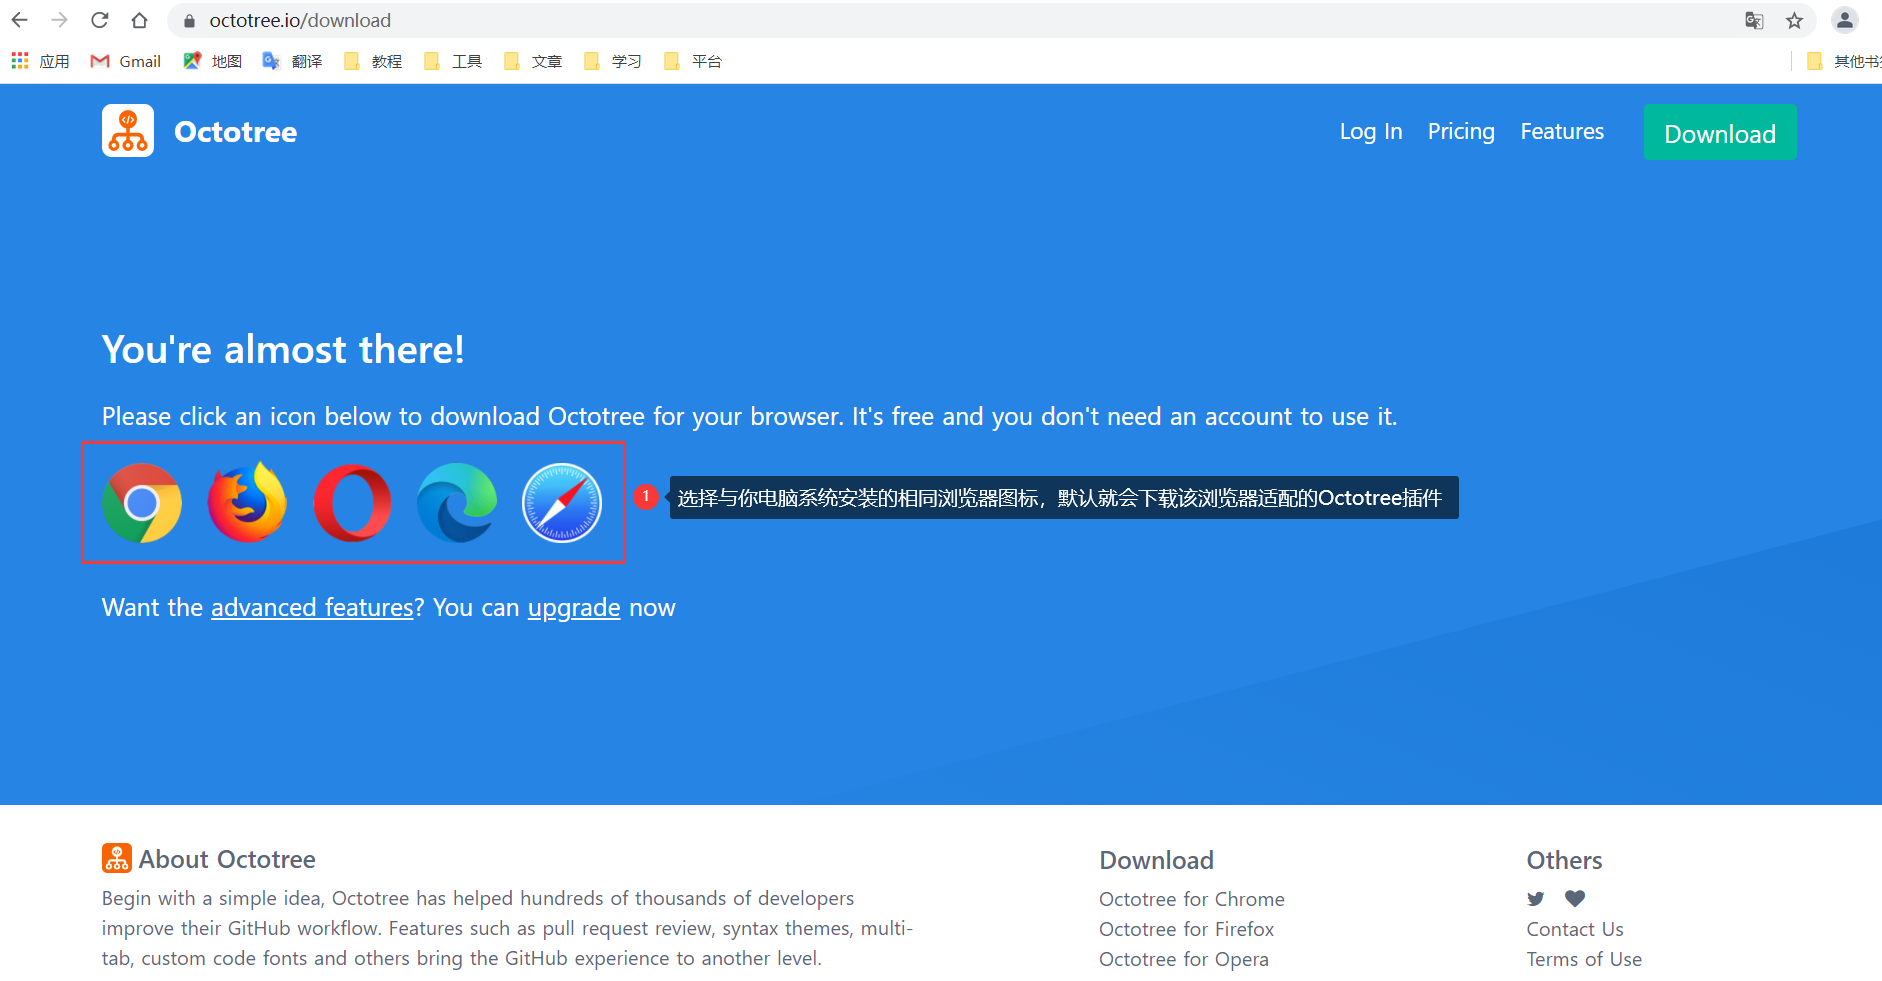Image resolution: width=1882 pixels, height=981 pixels.
Task: Open the Contact Us link
Action: pyautogui.click(x=1575, y=929)
